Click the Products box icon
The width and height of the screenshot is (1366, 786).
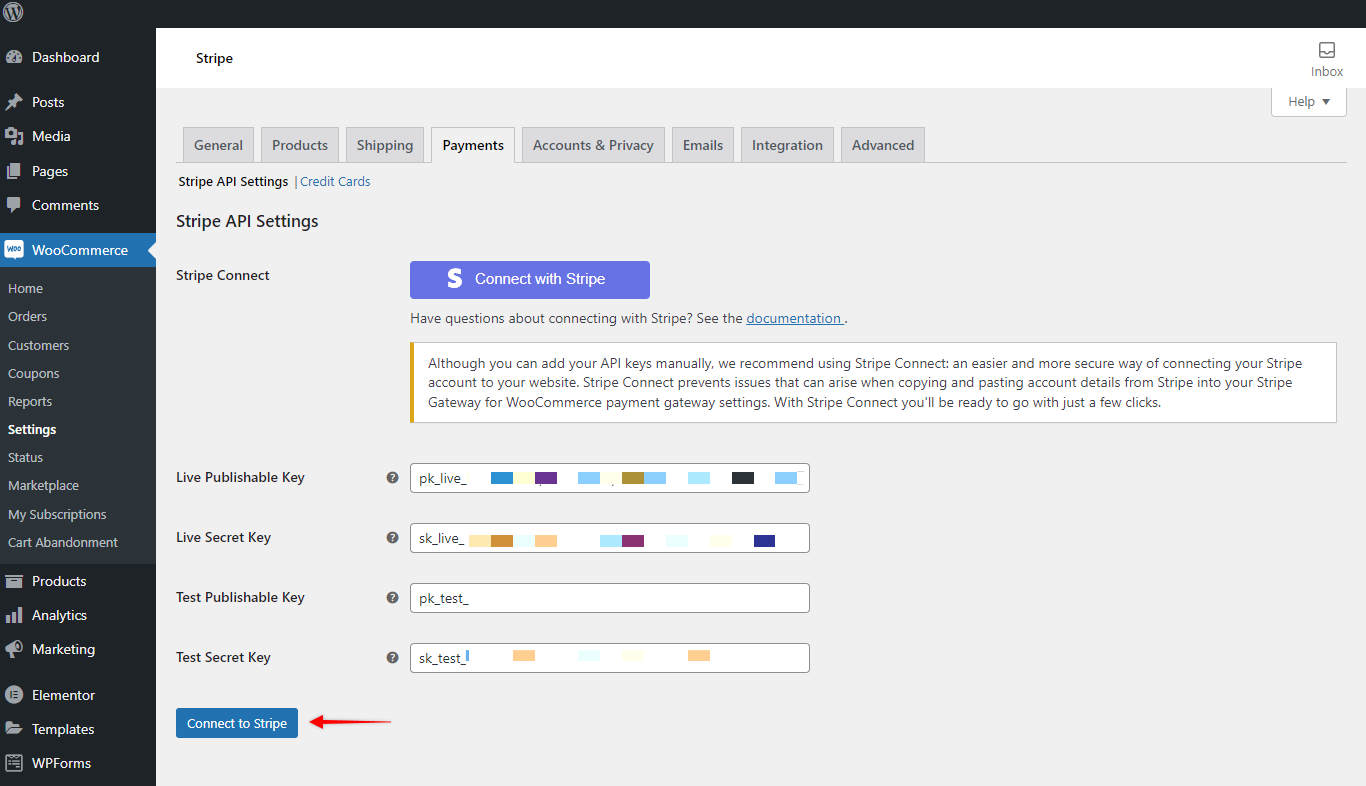tap(14, 581)
